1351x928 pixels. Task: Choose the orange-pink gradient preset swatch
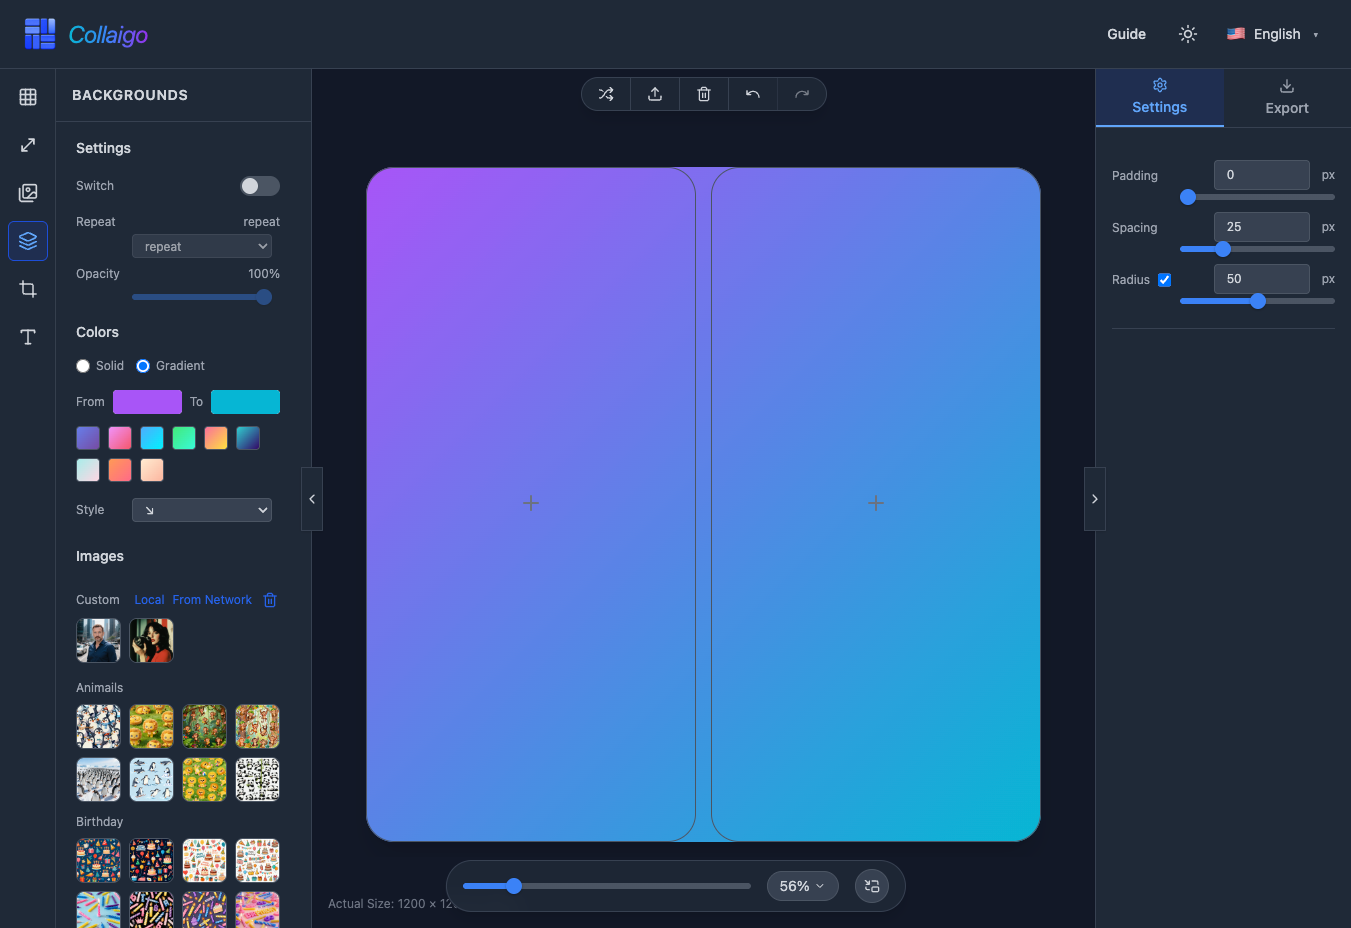pos(216,438)
